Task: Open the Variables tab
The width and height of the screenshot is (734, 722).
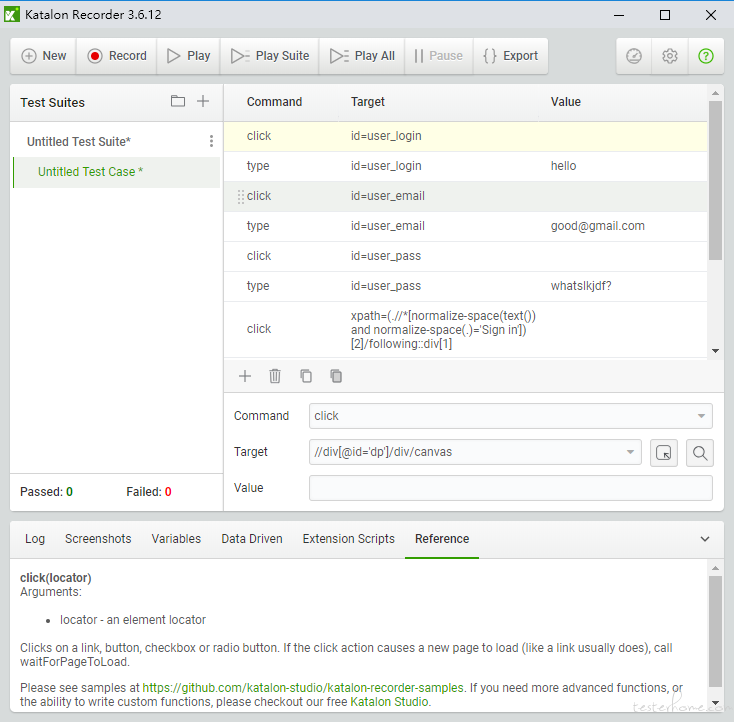Action: (176, 539)
